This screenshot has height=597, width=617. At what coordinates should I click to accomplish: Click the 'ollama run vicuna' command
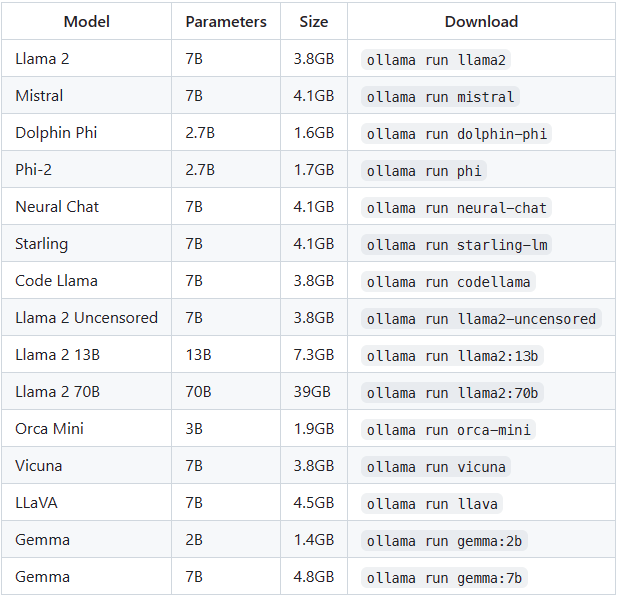pos(437,467)
